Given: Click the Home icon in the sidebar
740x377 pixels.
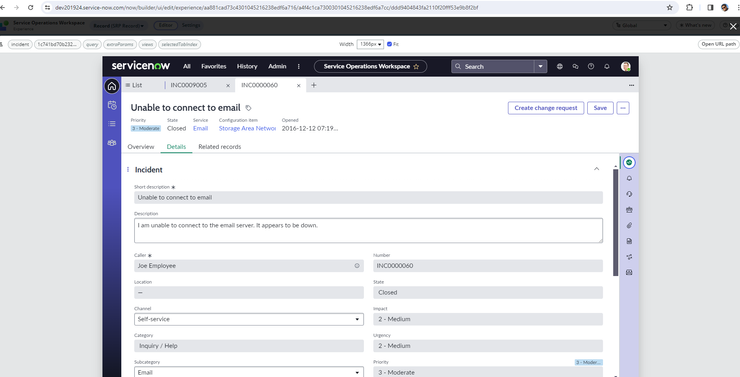Looking at the screenshot, I should tap(112, 86).
